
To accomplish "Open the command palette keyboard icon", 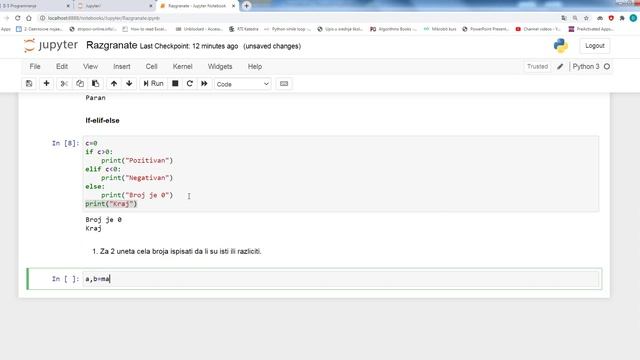I will point(284,84).
